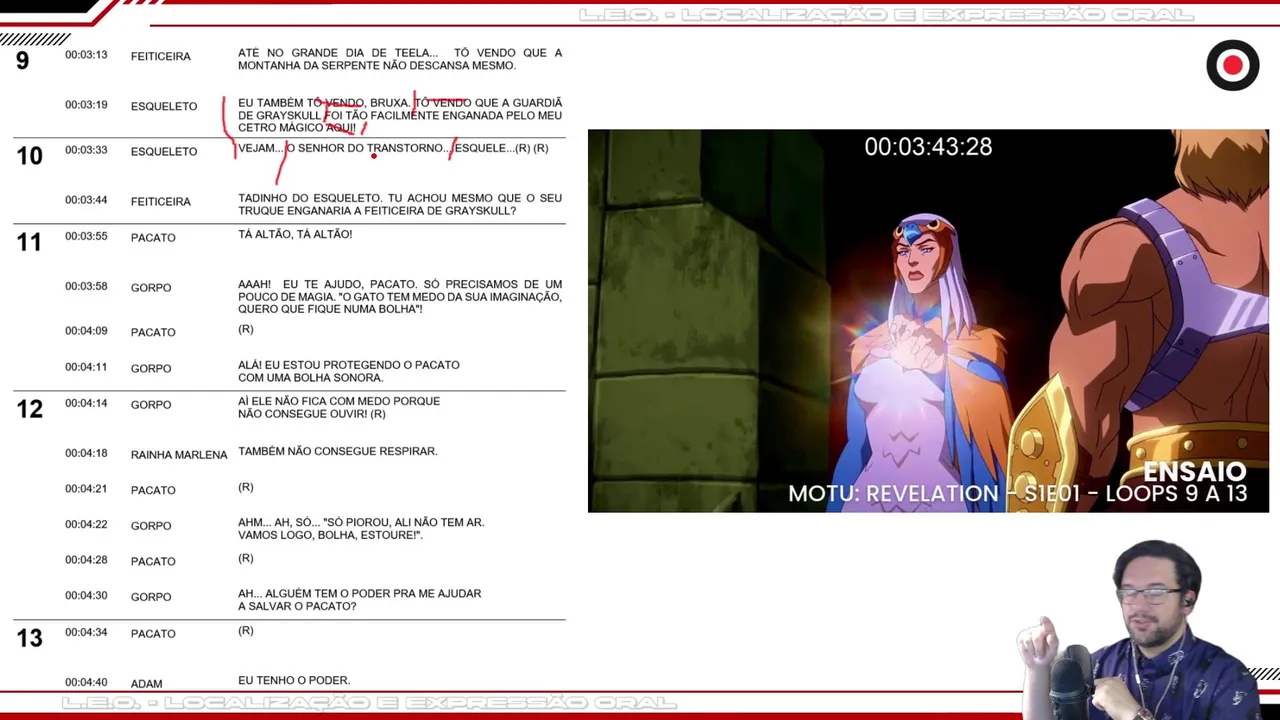This screenshot has width=1280, height=720.
Task: Click the 00:04:18 timecode
Action: pos(86,453)
